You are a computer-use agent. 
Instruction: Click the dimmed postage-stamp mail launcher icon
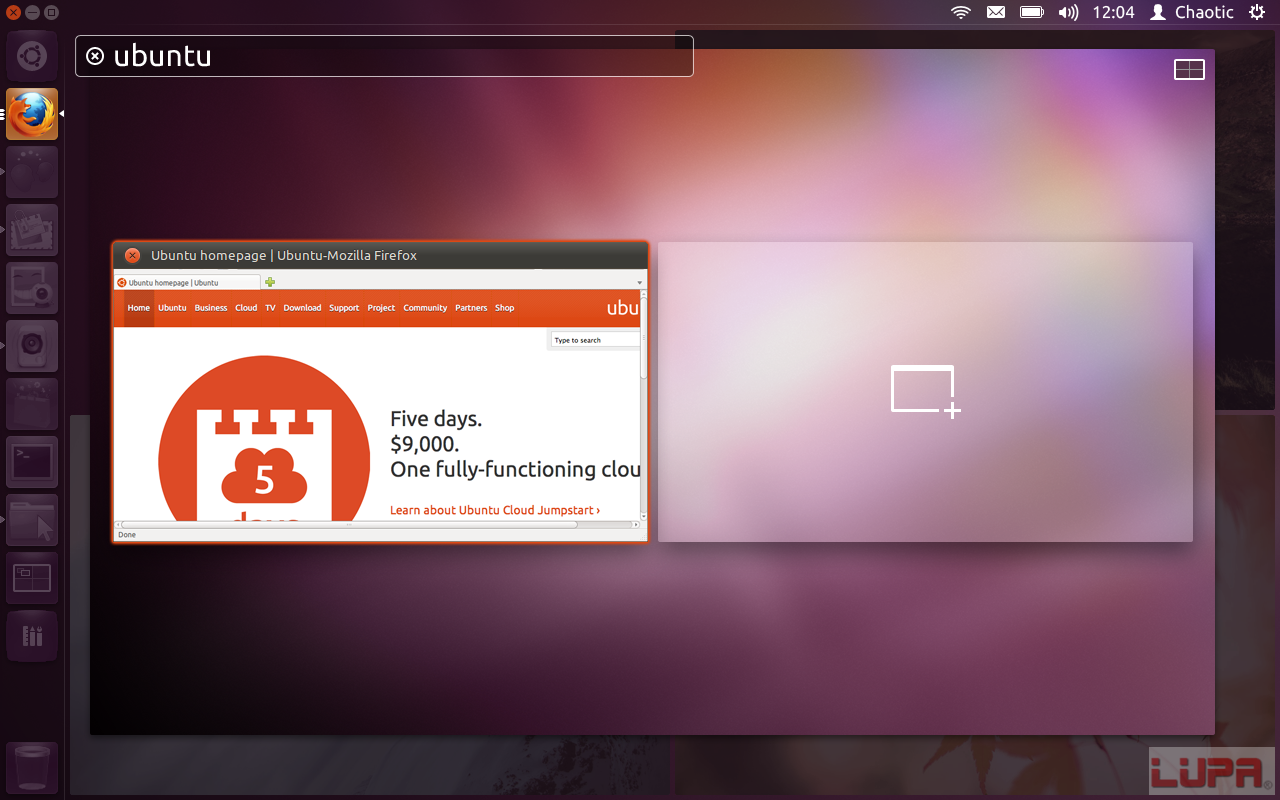32,230
